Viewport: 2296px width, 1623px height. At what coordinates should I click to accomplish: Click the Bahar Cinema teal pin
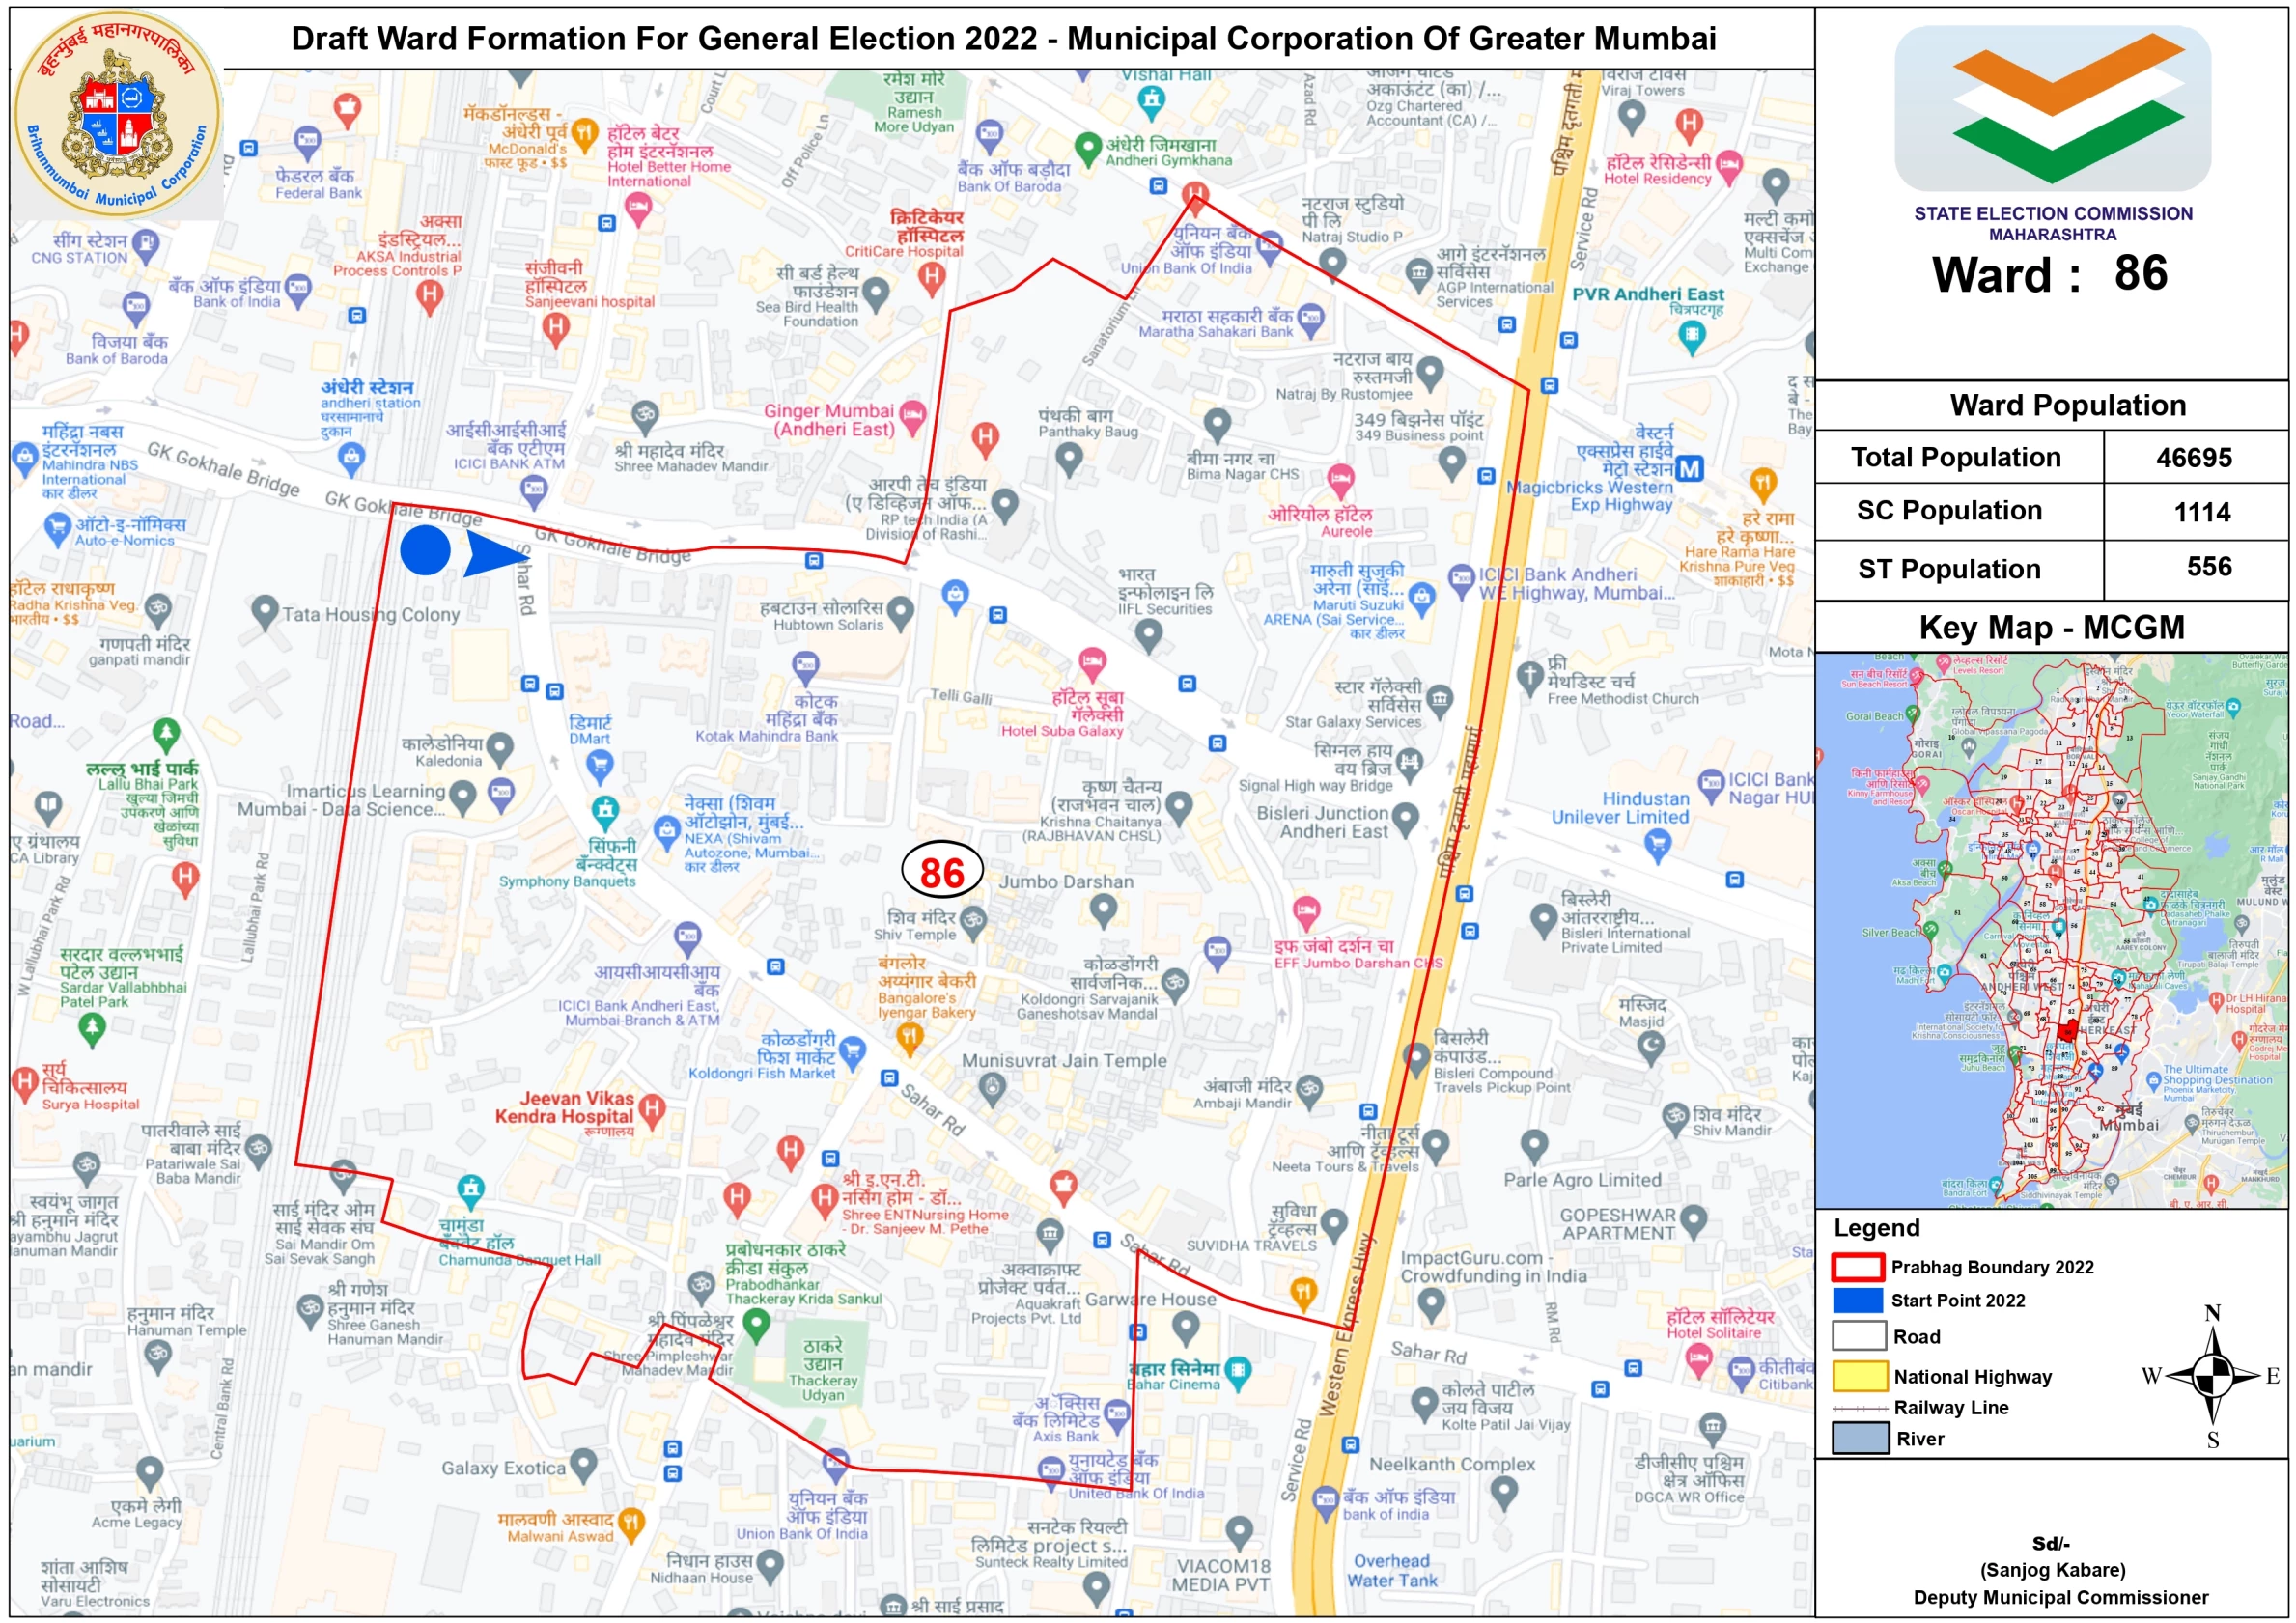(1237, 1371)
